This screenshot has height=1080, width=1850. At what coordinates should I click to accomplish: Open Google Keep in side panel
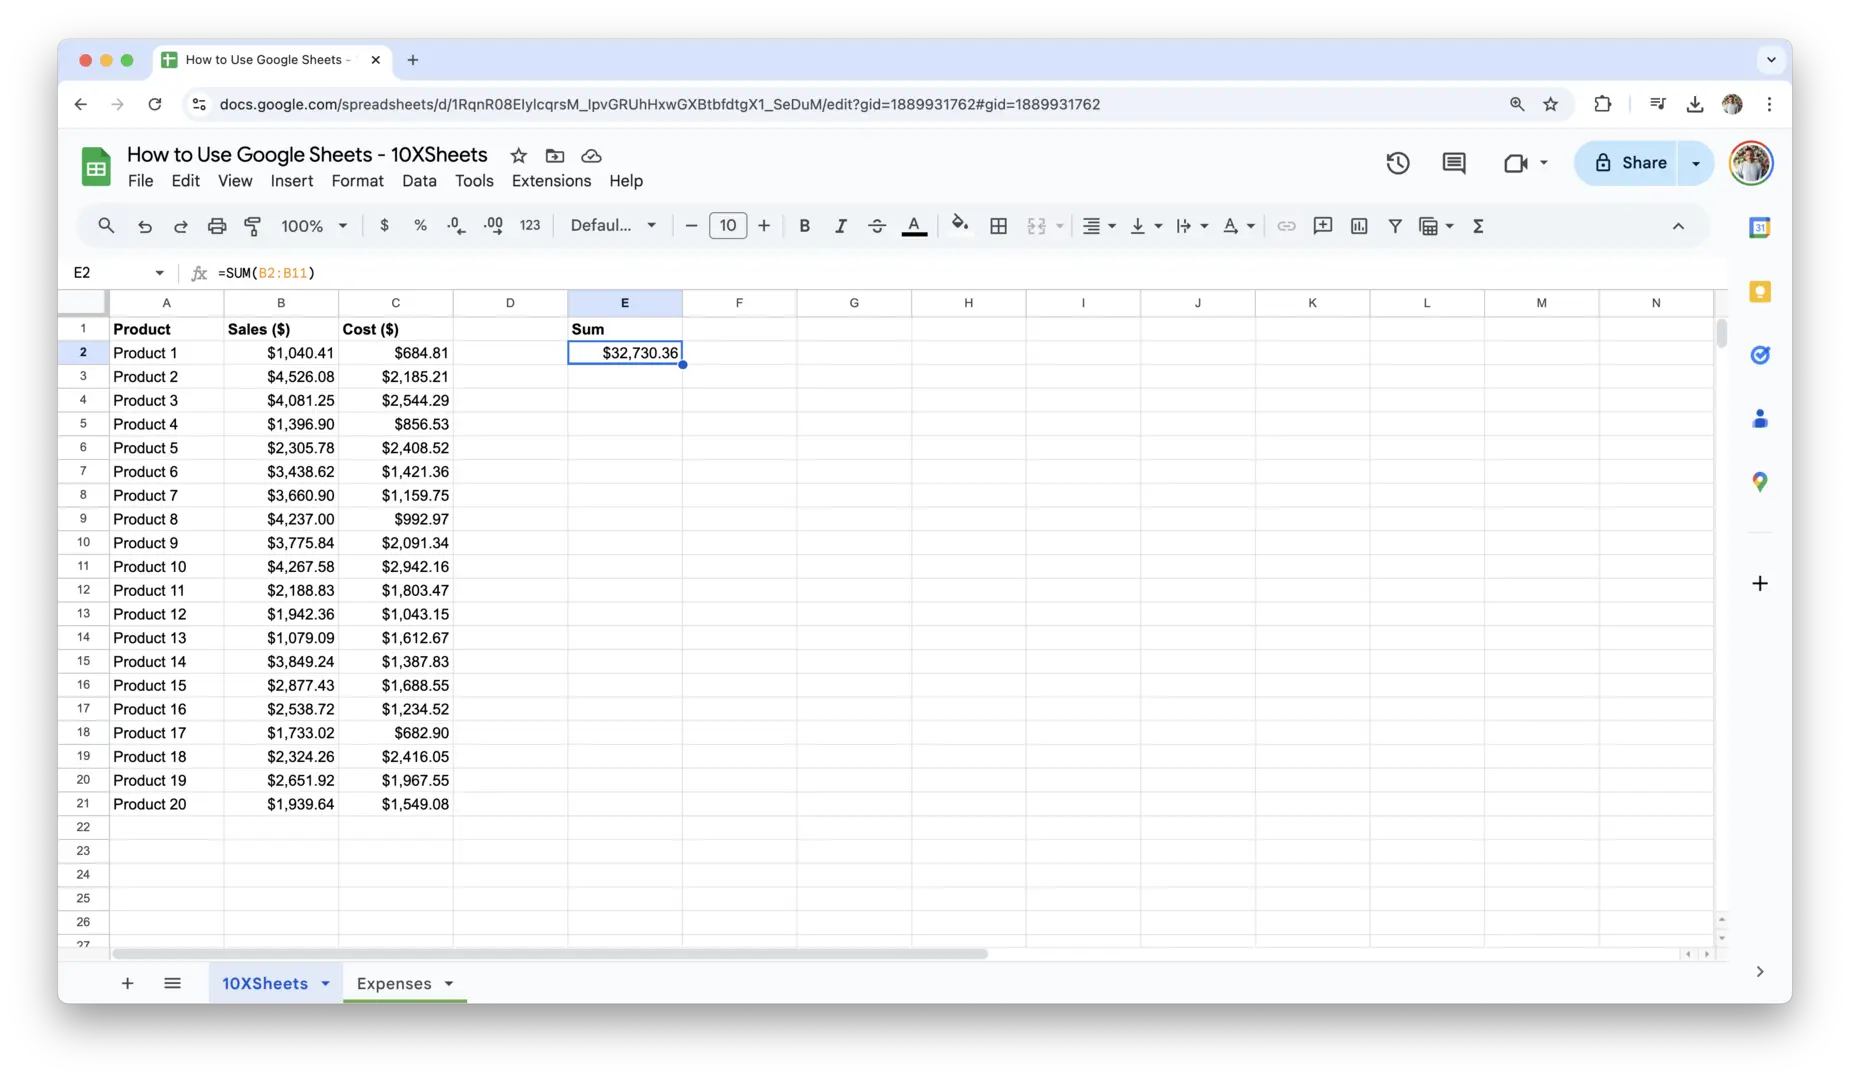coord(1760,291)
